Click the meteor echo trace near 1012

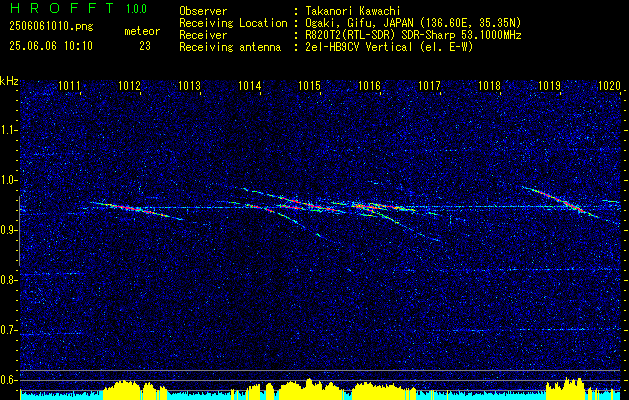click(x=136, y=210)
